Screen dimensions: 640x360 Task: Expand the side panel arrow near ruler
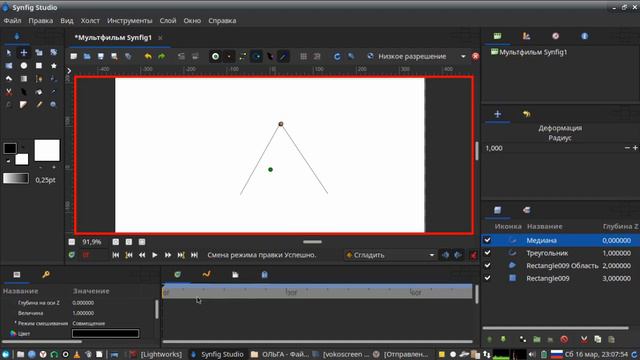click(69, 71)
